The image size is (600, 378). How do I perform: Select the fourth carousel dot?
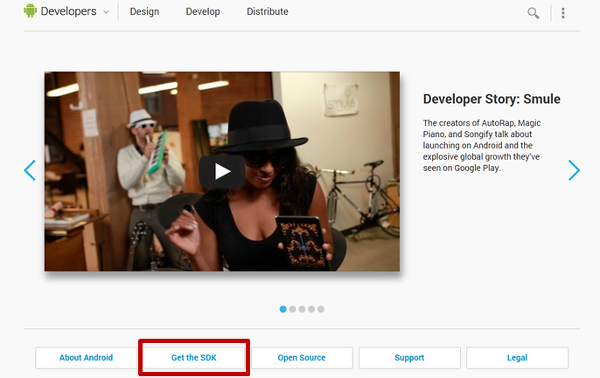coord(311,309)
